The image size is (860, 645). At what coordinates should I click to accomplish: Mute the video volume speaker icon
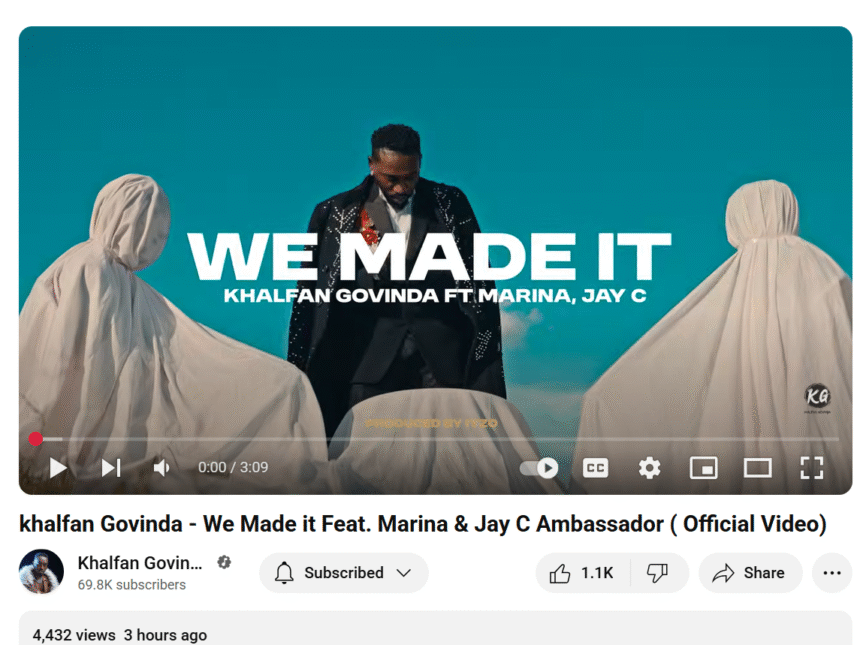click(161, 468)
